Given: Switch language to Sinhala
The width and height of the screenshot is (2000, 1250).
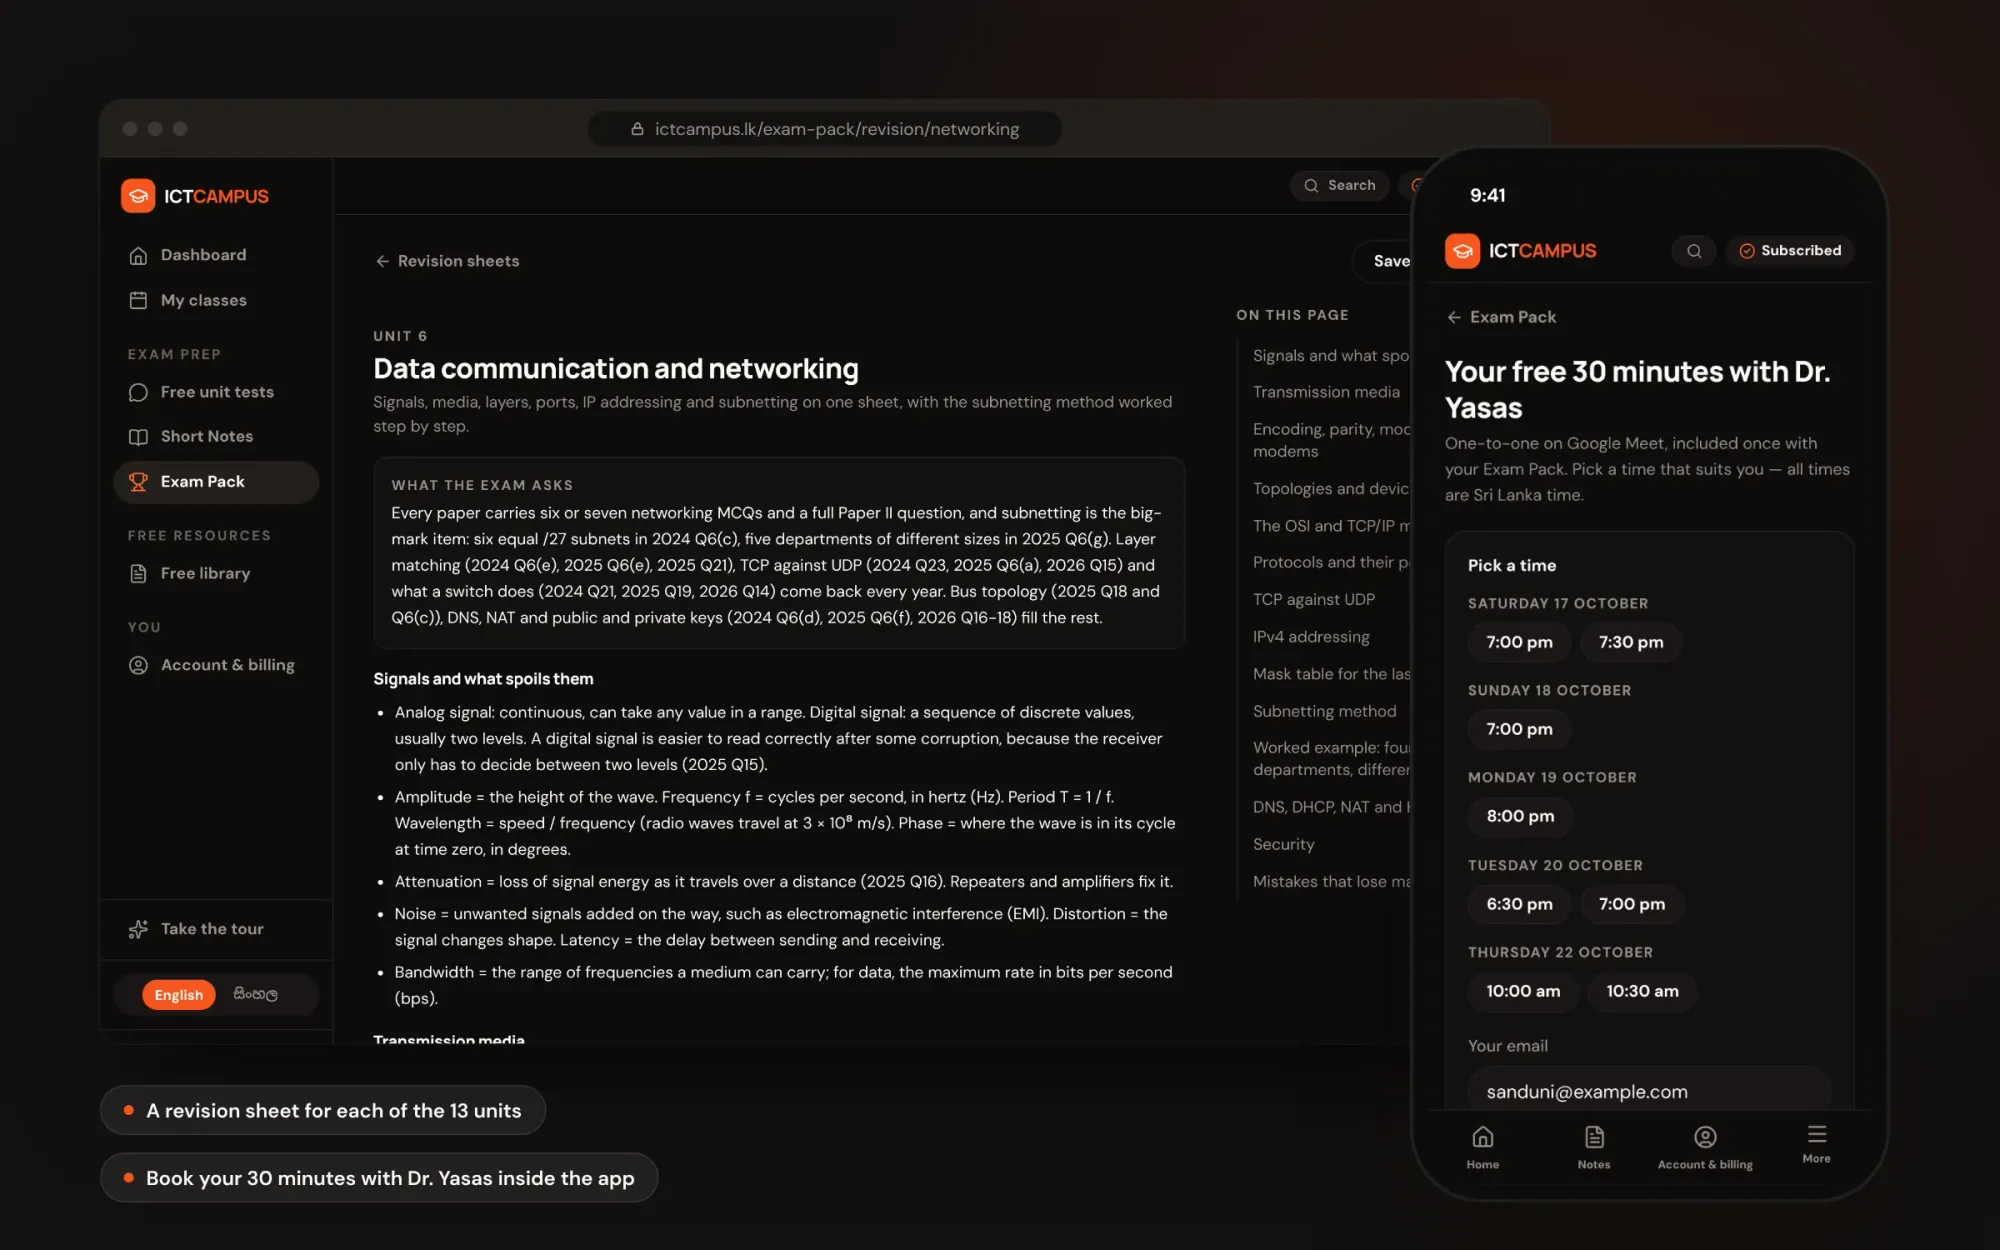Looking at the screenshot, I should pos(256,995).
